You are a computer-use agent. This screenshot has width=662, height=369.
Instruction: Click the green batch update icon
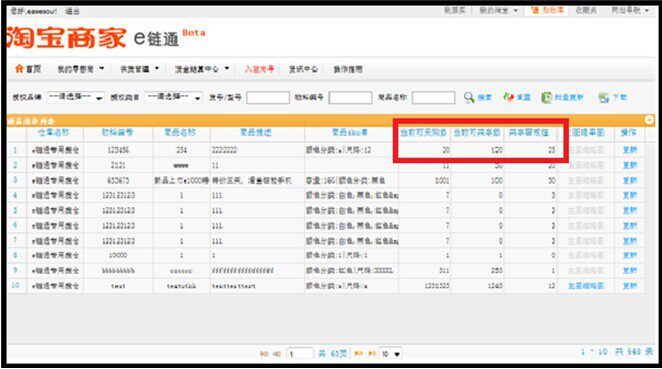tap(547, 98)
